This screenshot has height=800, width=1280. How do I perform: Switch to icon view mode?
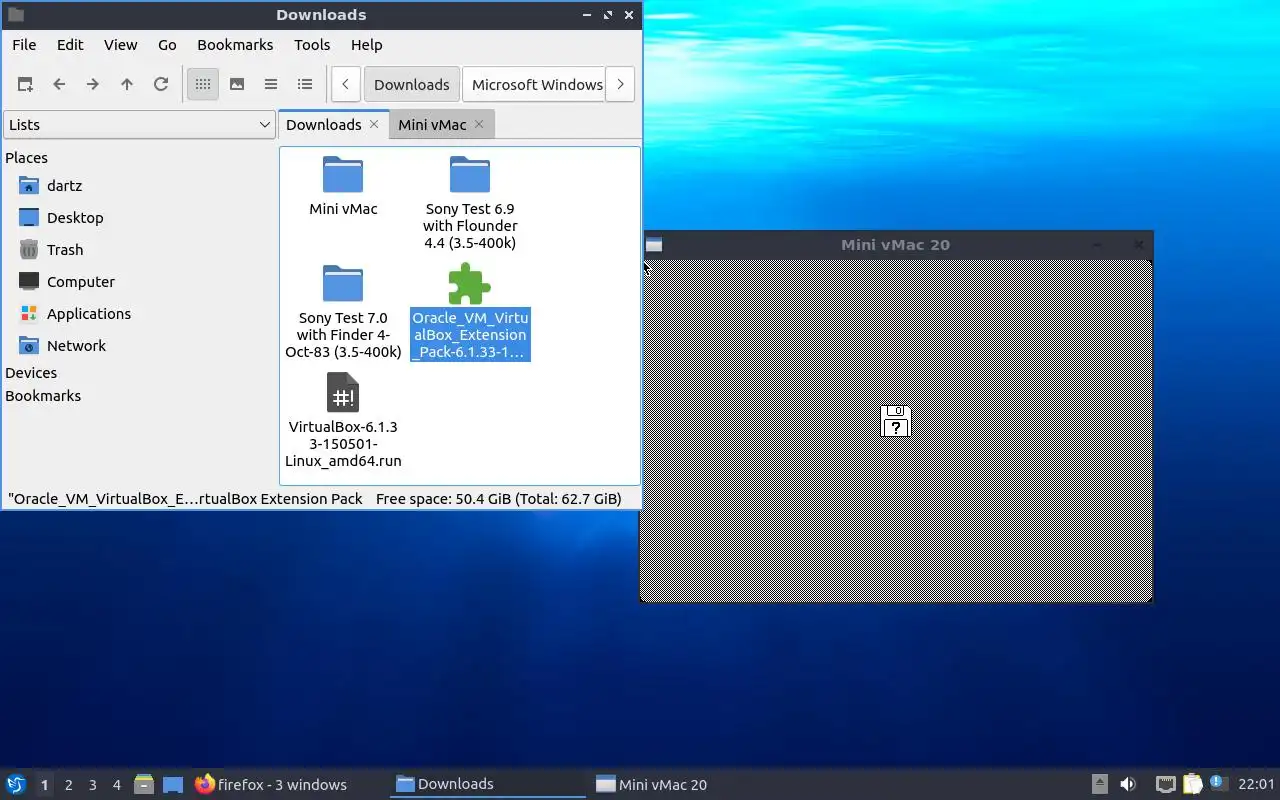pyautogui.click(x=203, y=84)
